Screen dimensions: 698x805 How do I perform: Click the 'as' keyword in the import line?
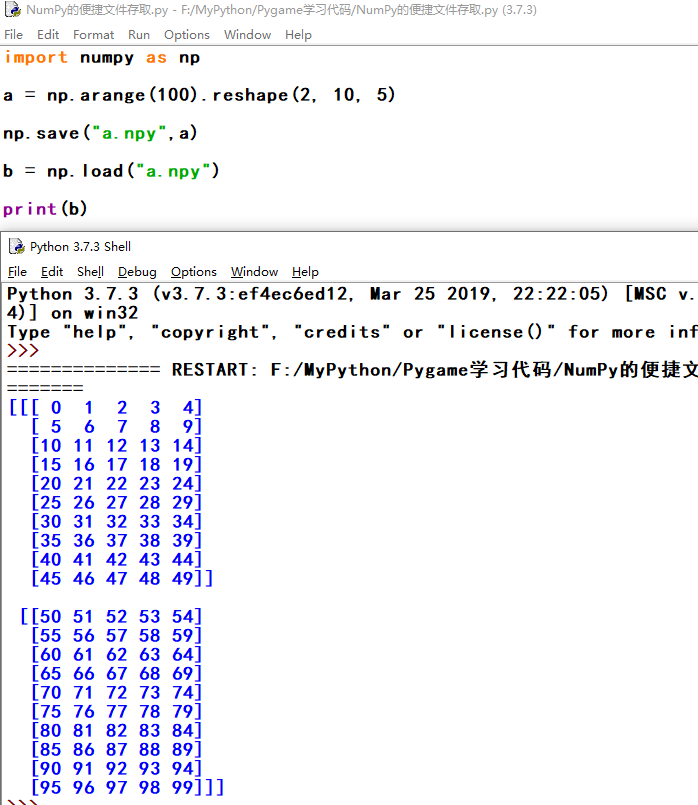coord(156,58)
